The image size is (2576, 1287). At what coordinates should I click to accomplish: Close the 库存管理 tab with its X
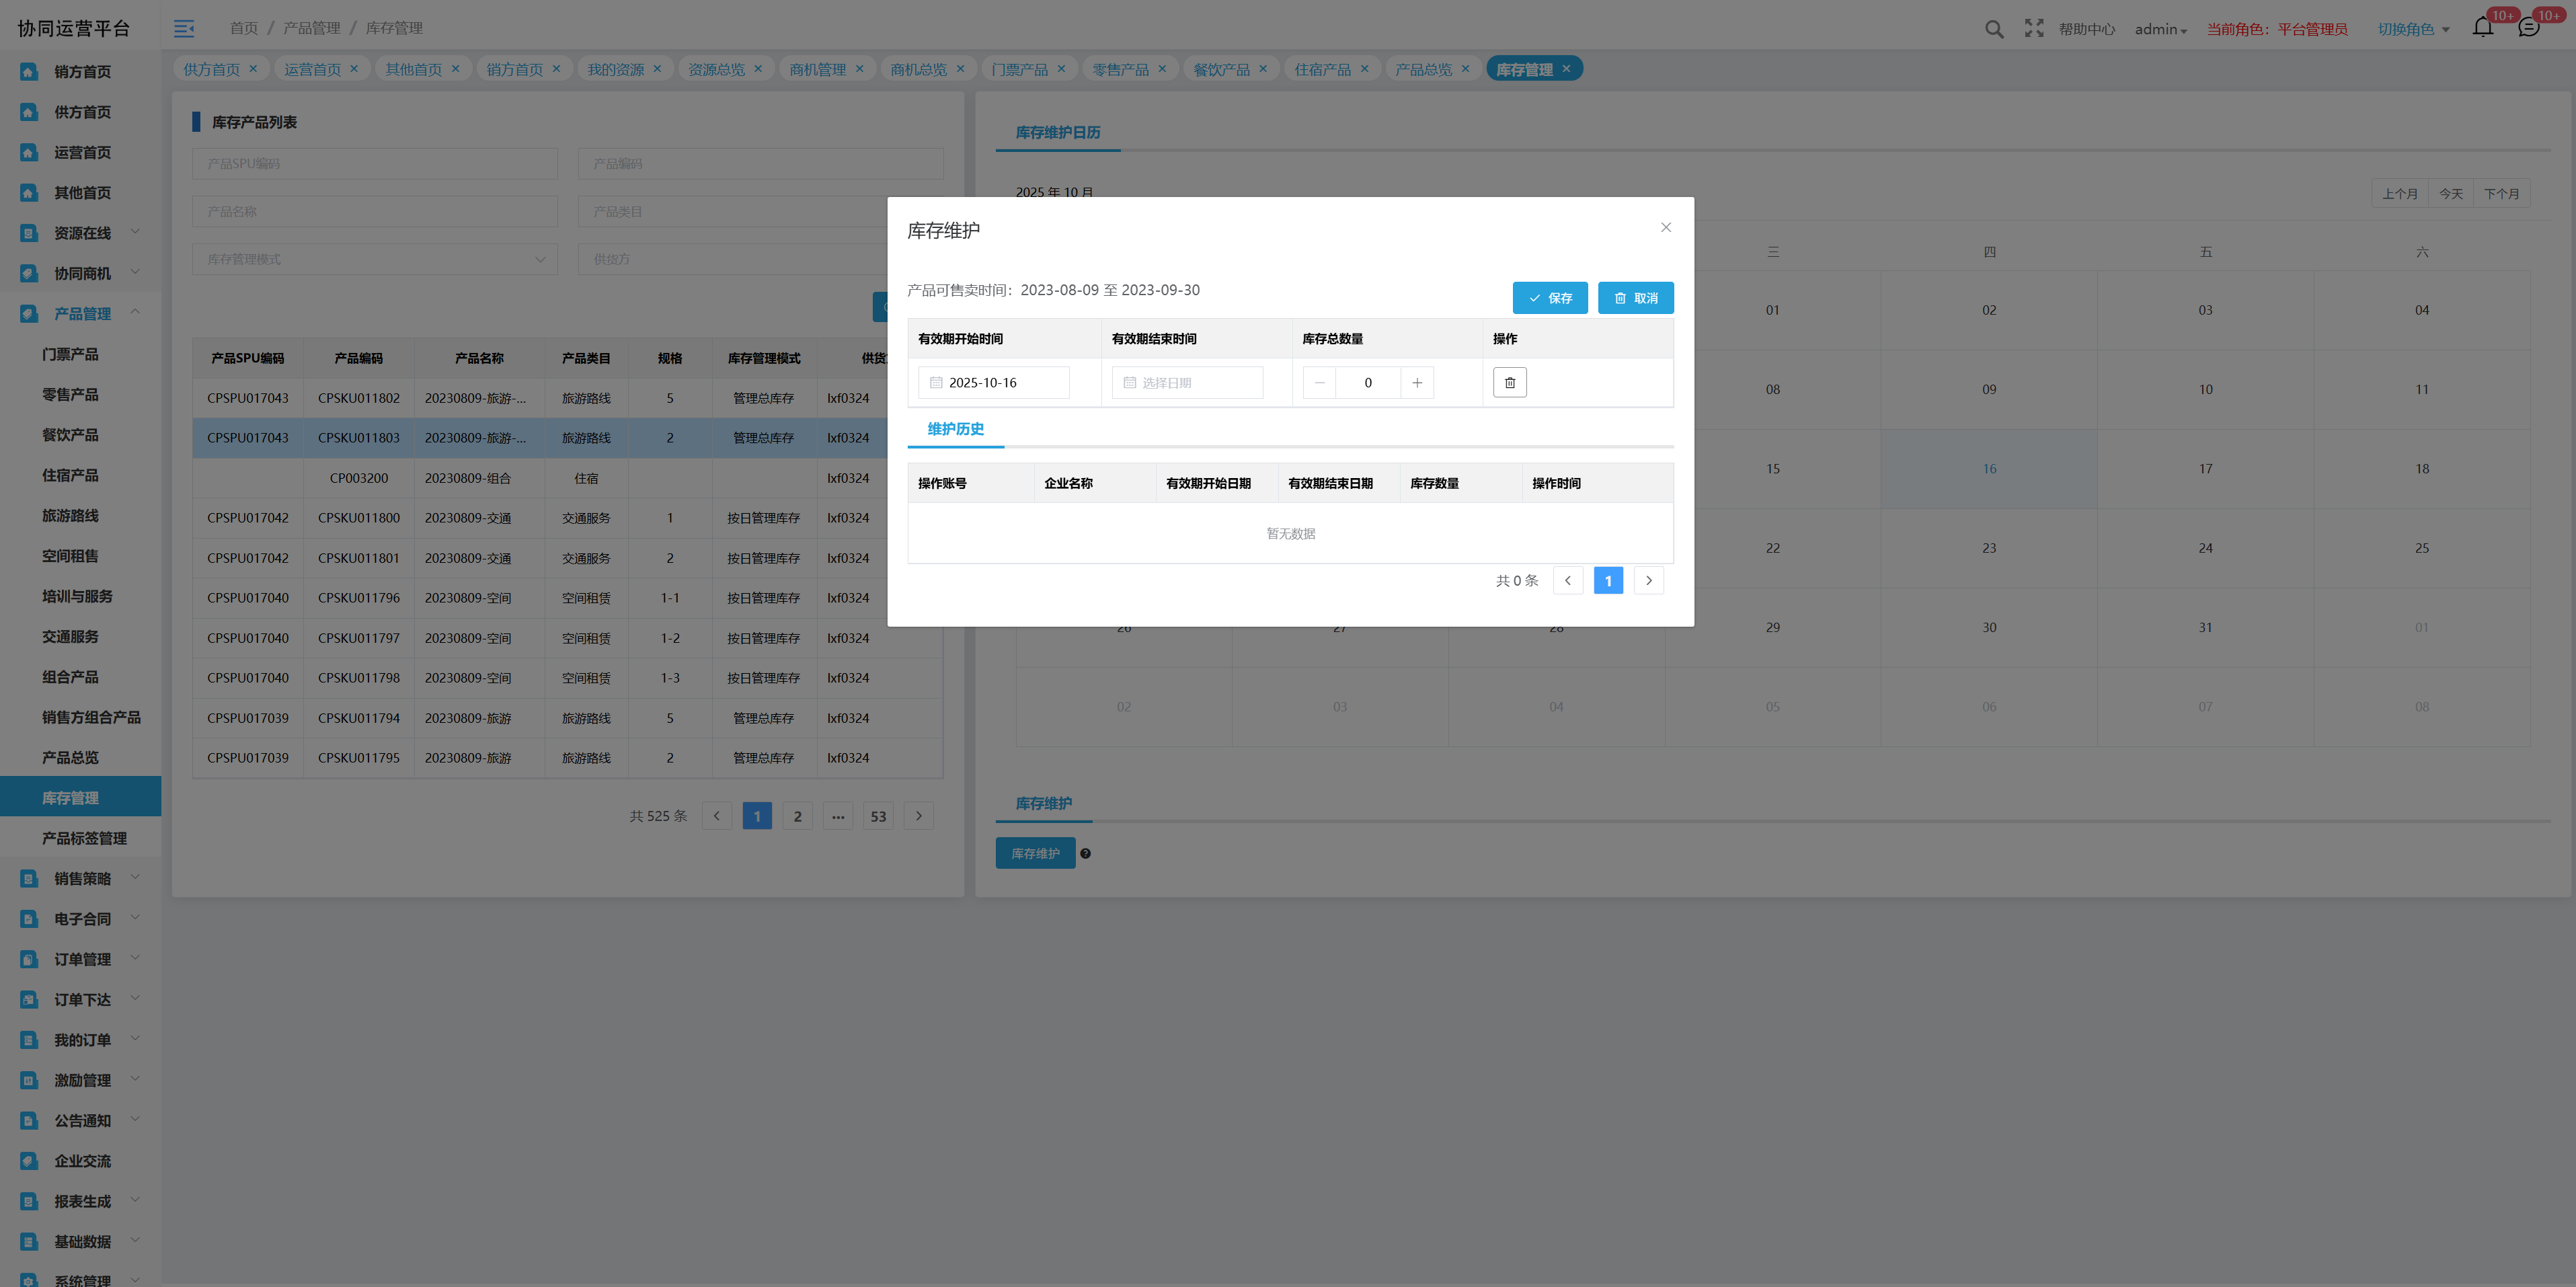coord(1566,69)
